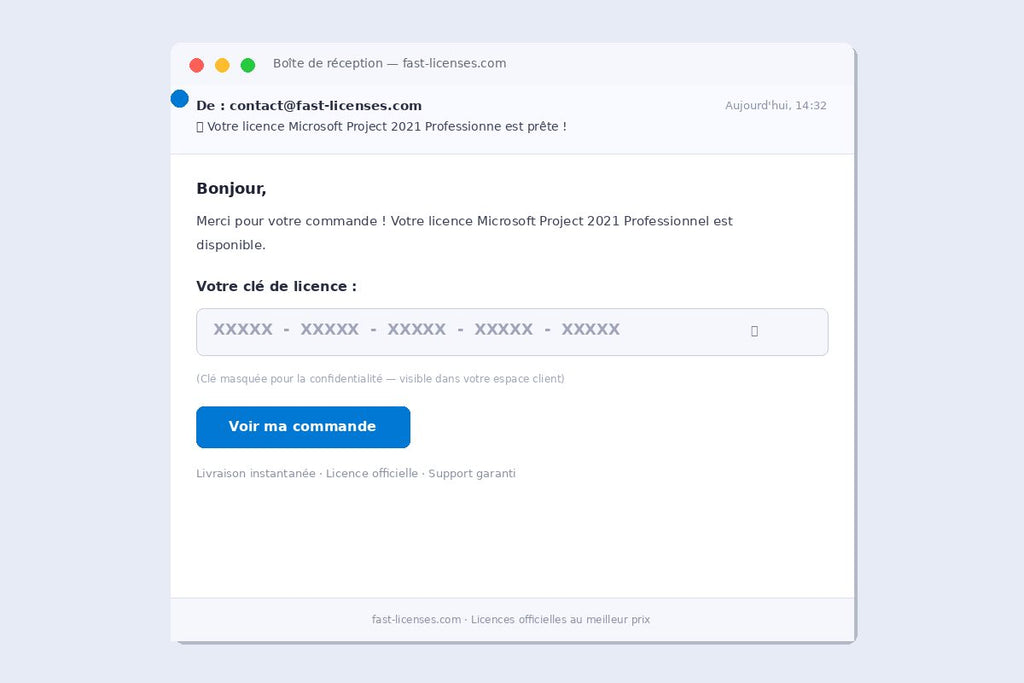Image resolution: width=1024 pixels, height=683 pixels.
Task: Click the note '(Clé masquée pour la confidentialité…)'
Action: coord(380,379)
